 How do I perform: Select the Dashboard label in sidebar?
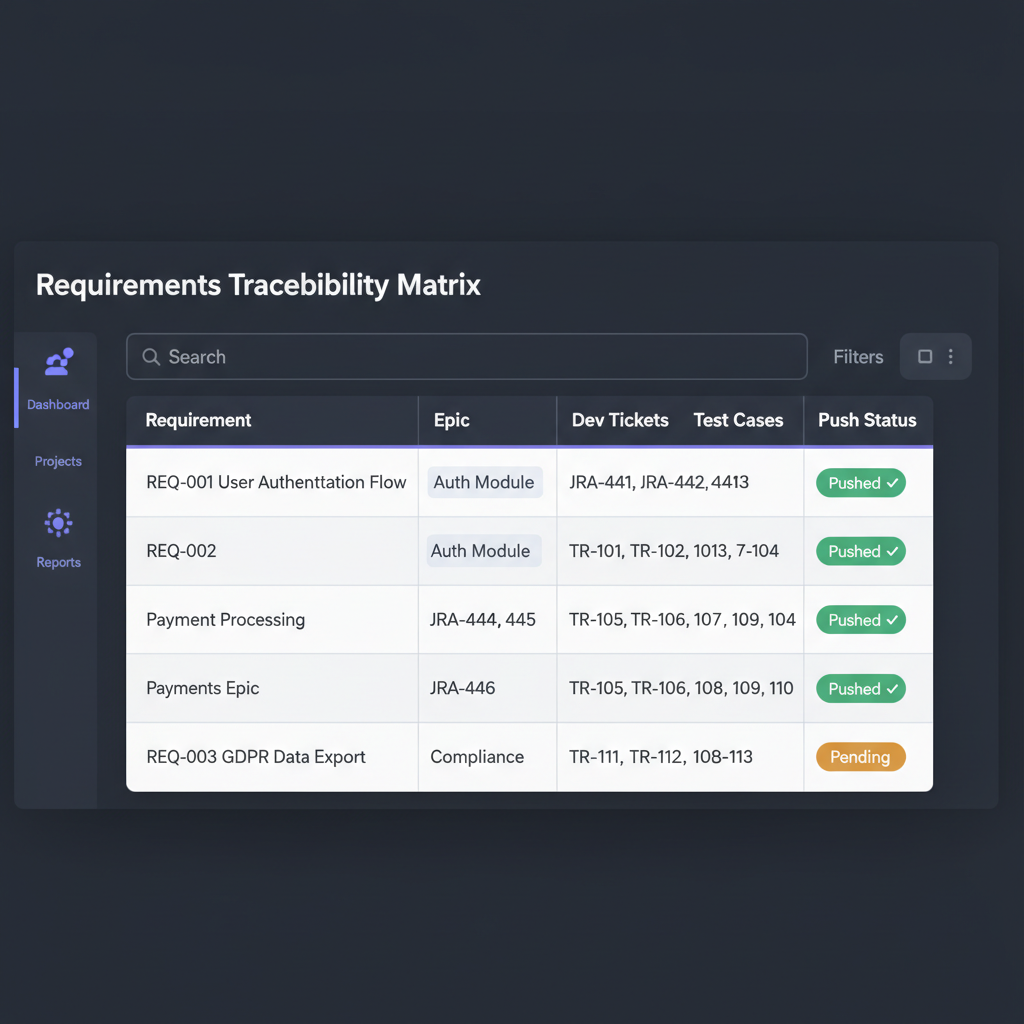tap(58, 404)
